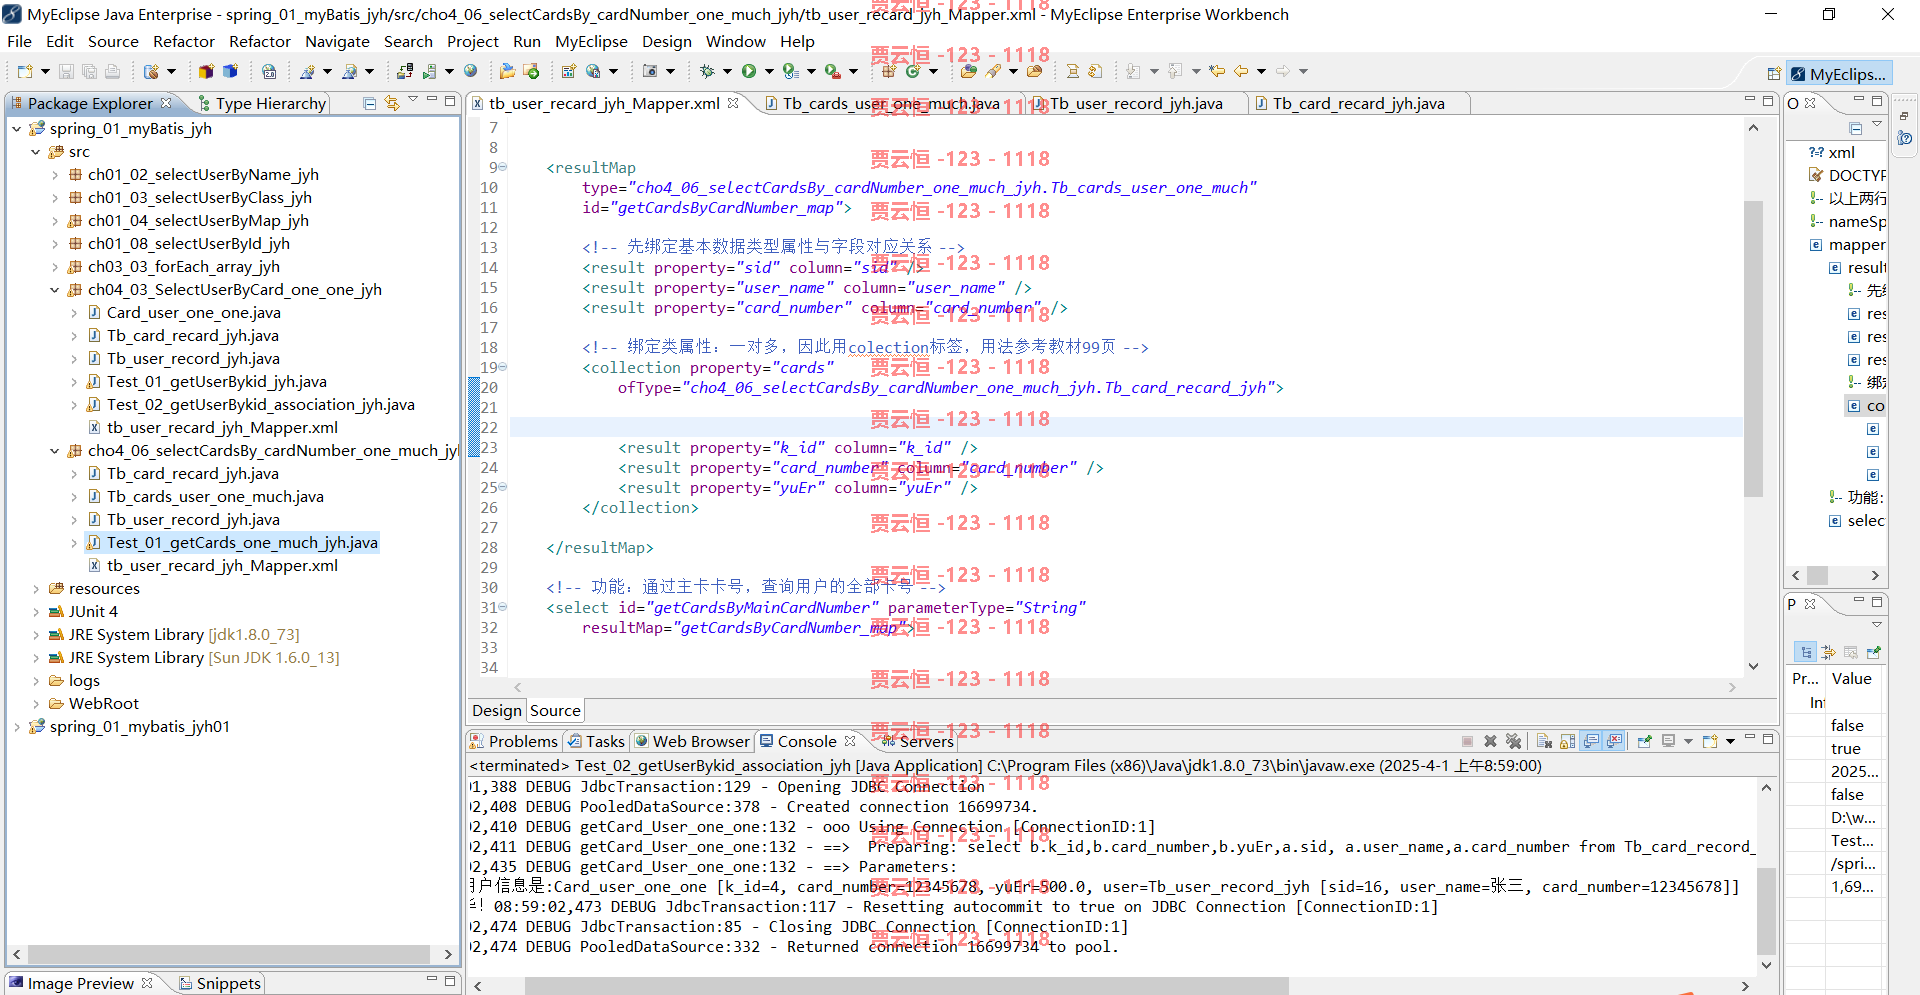The width and height of the screenshot is (1920, 995).
Task: Open the Run button dropdown arrow
Action: 769,71
